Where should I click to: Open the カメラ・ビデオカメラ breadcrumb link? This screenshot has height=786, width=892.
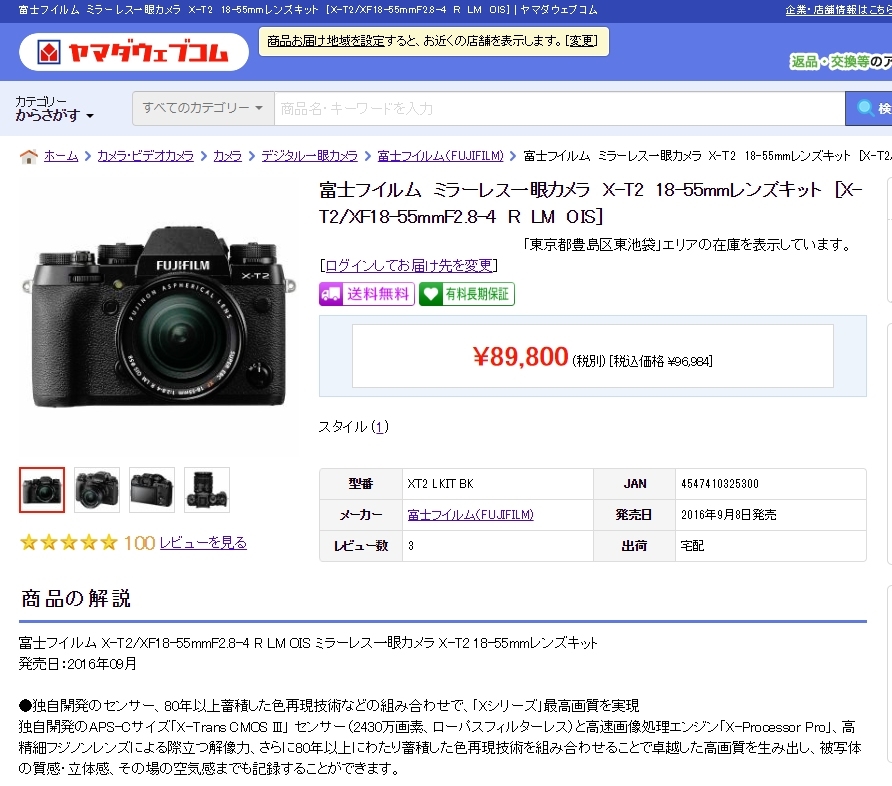(x=146, y=156)
